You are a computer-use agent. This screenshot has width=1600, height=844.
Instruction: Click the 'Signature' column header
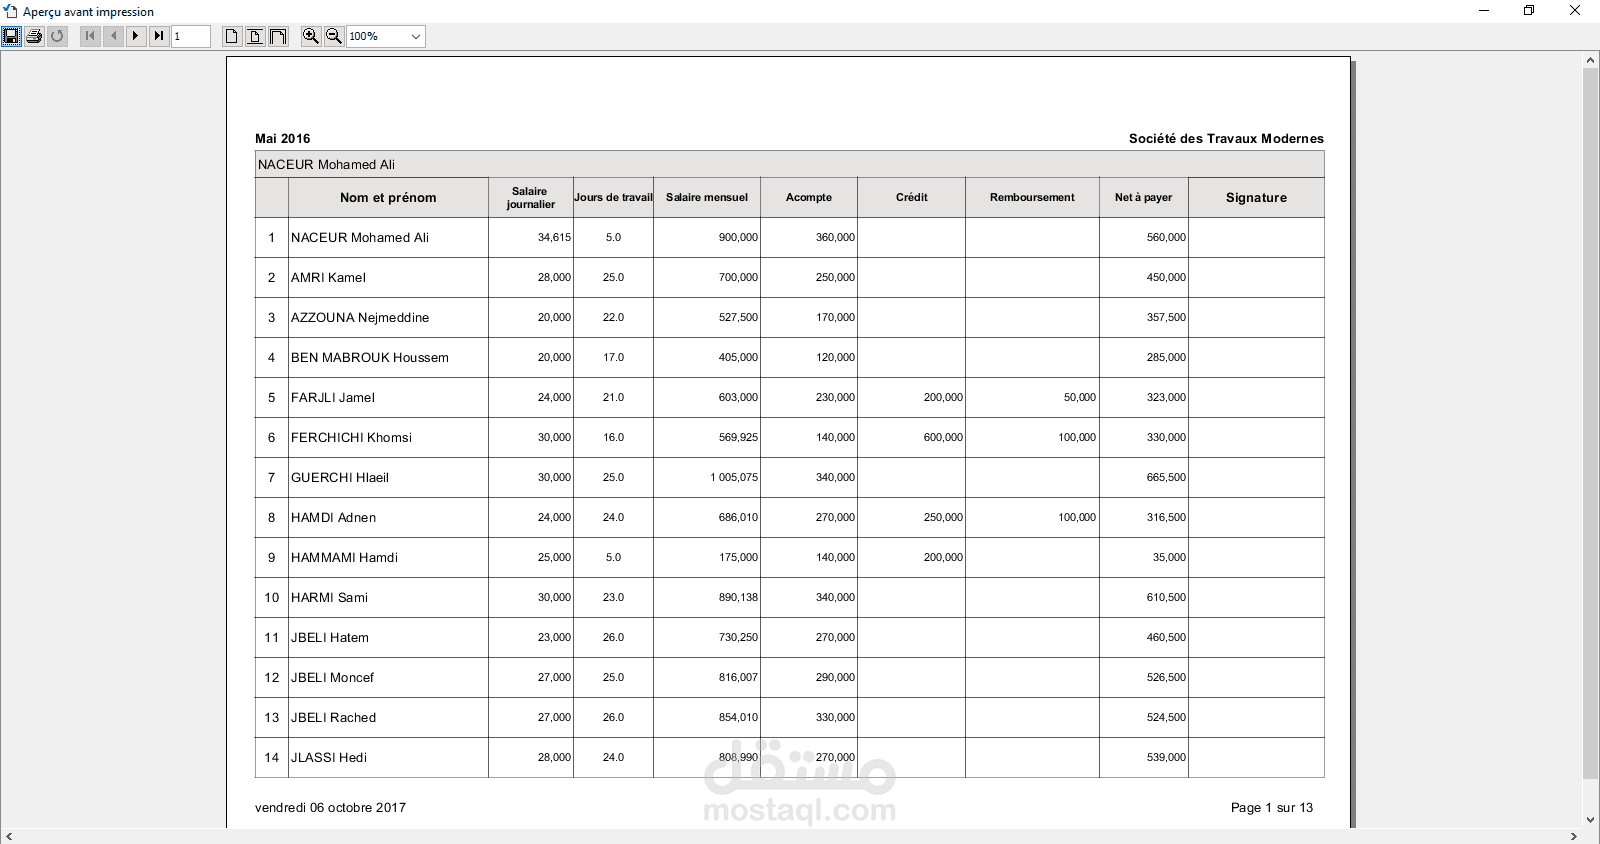click(1256, 197)
